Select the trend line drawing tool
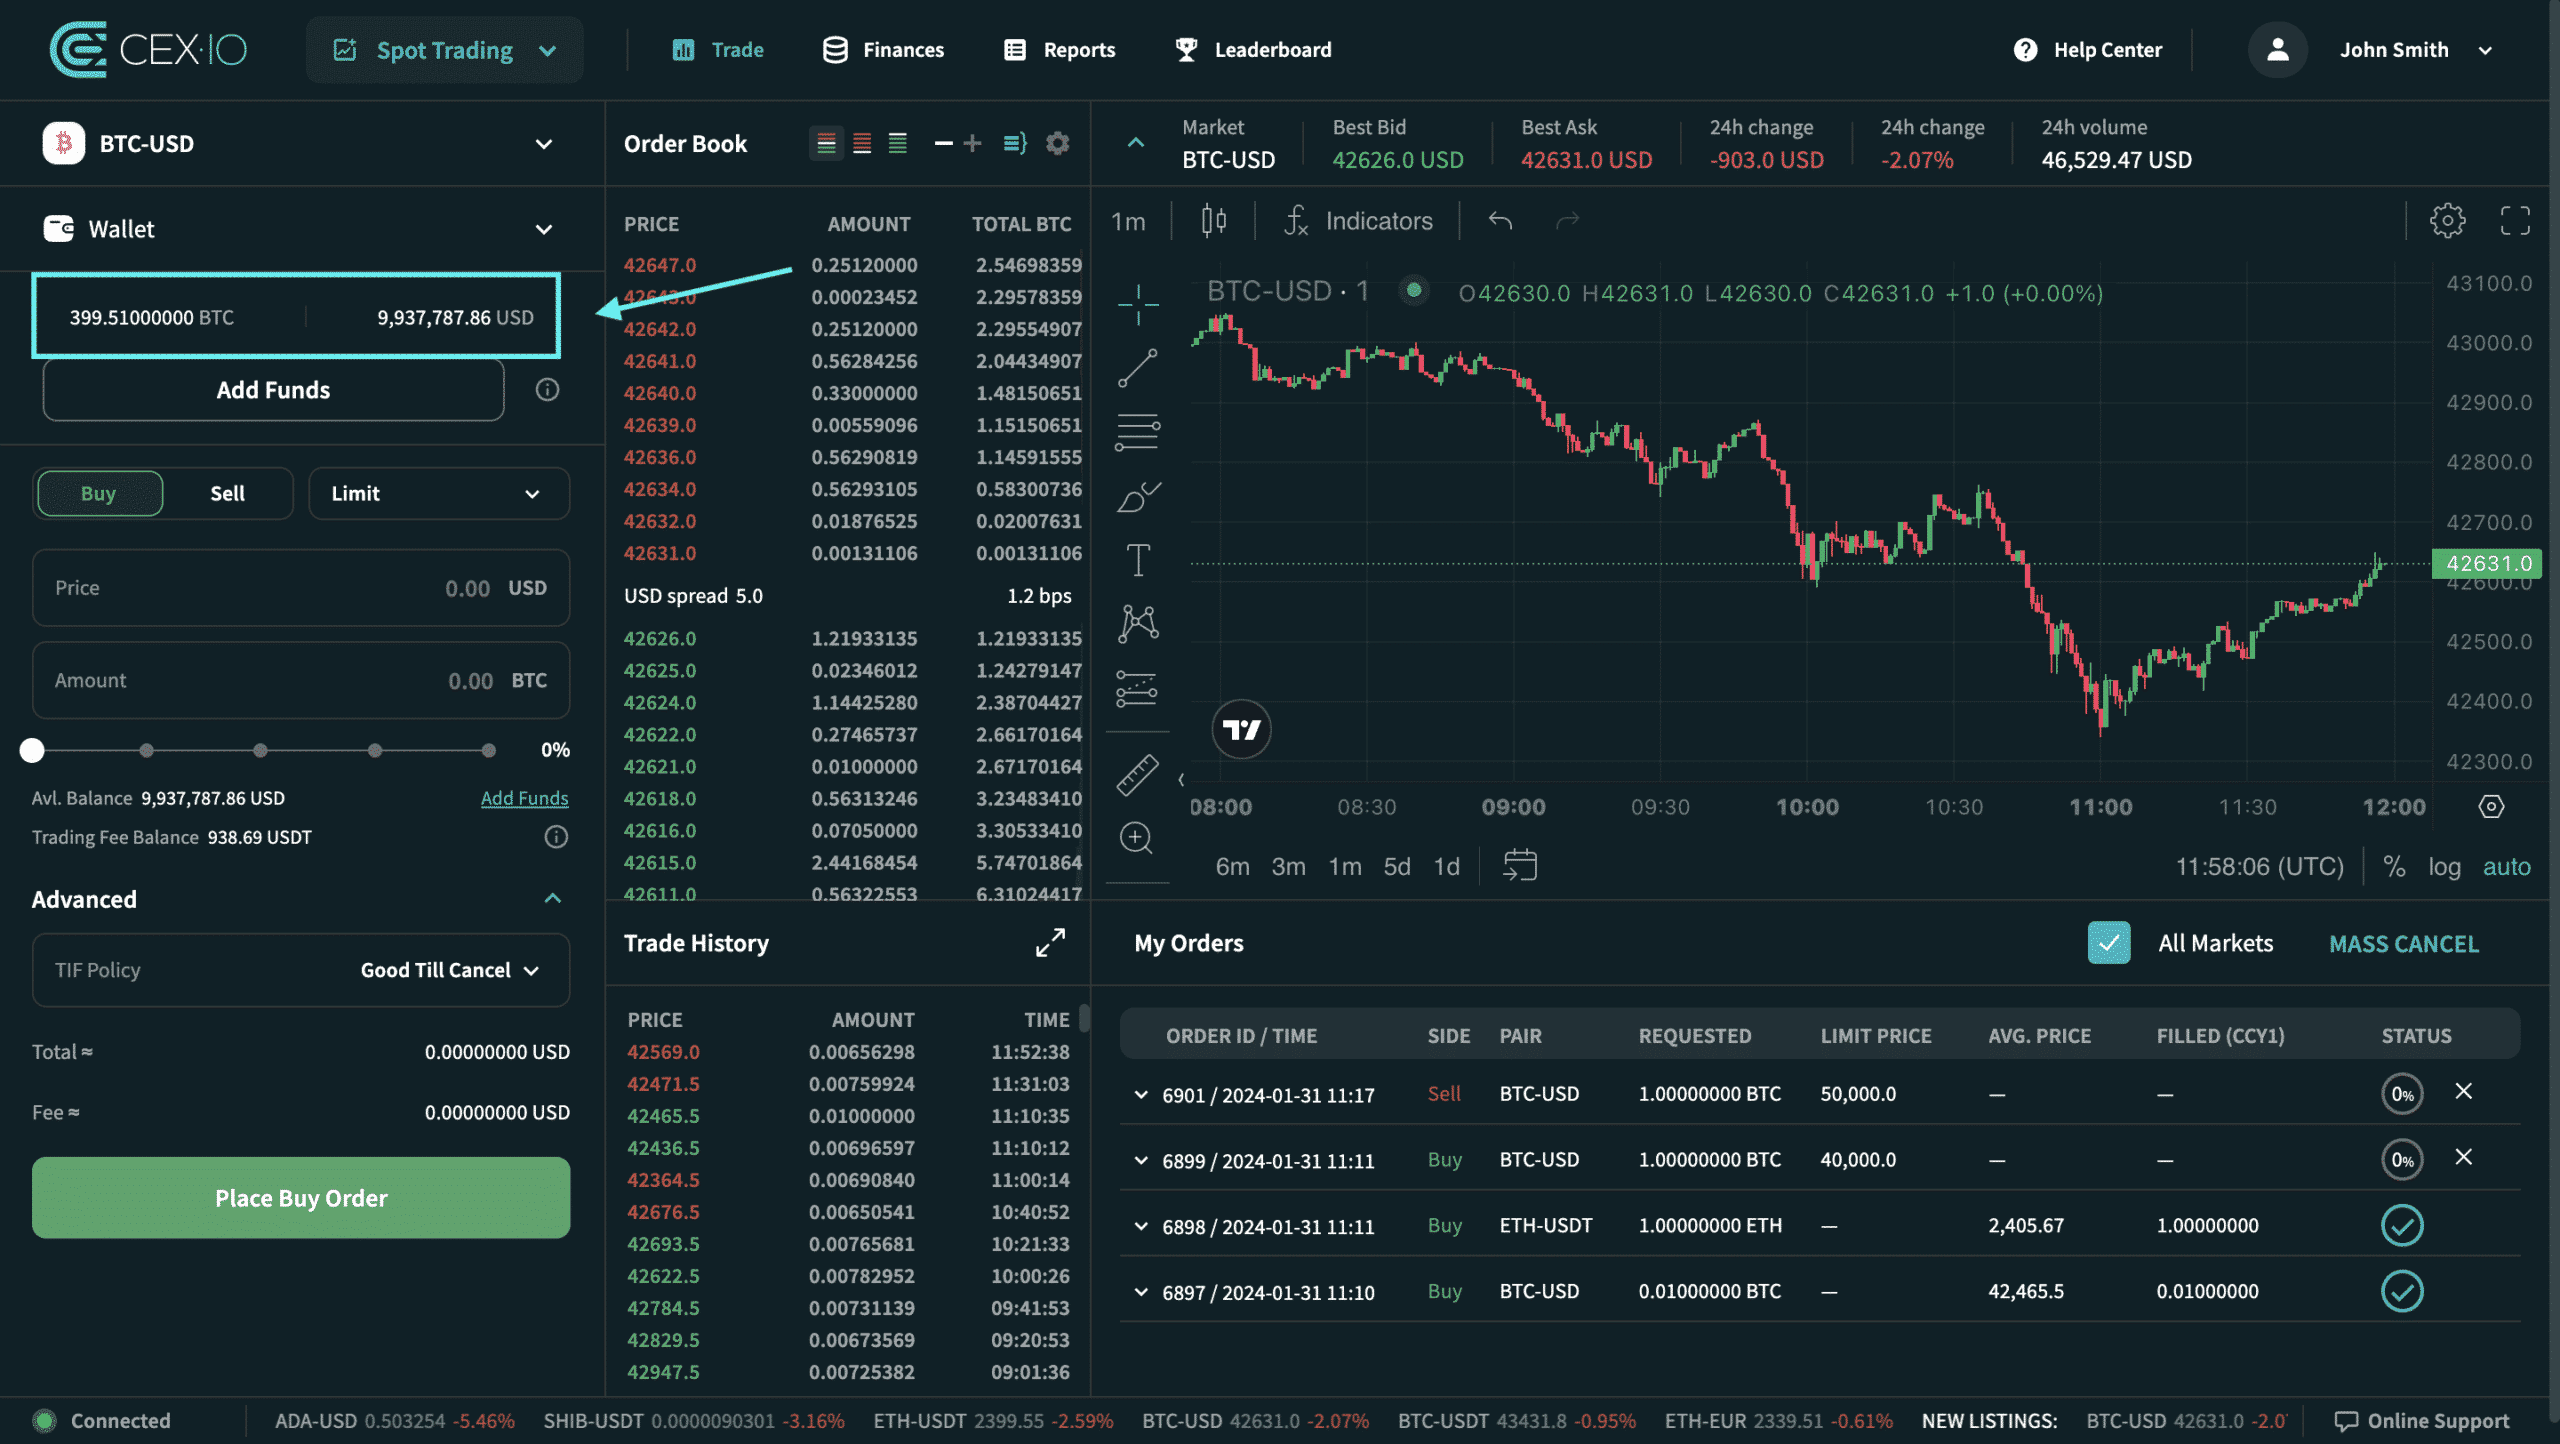The image size is (2560, 1444). tap(1138, 368)
